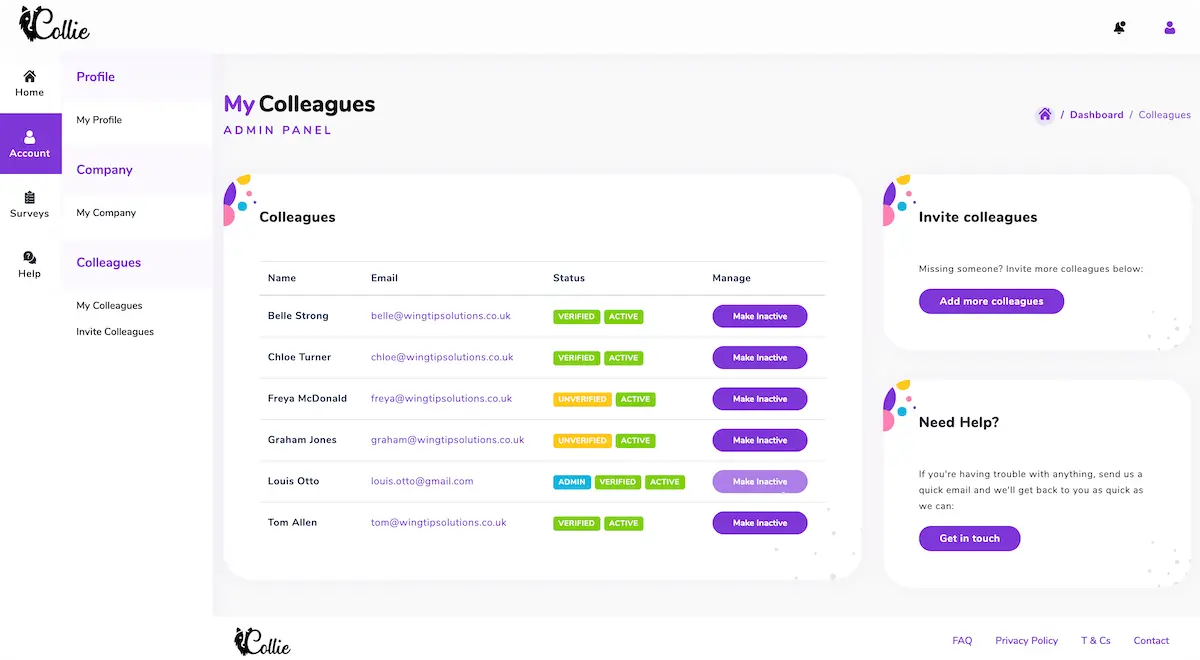Open Surveys from the sidebar
Screen dimensions: 1200x660
(x=30, y=204)
